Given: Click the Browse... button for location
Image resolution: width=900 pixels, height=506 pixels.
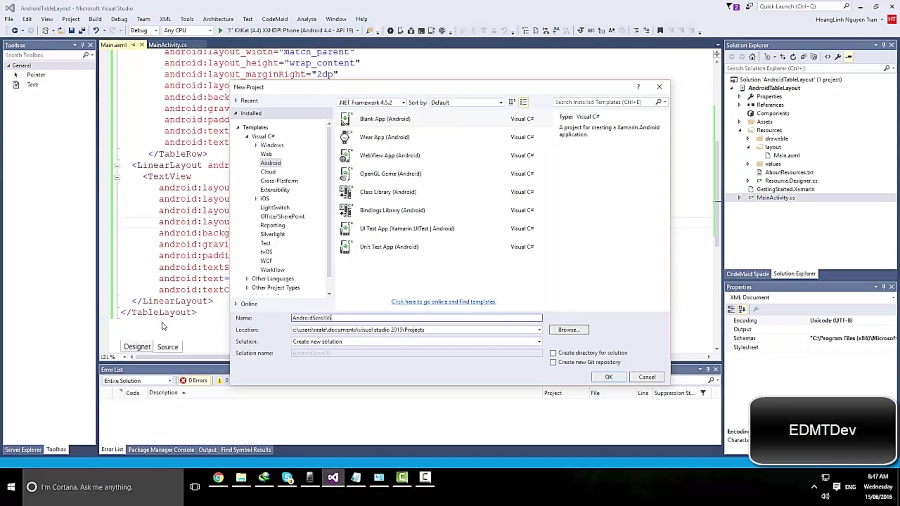Looking at the screenshot, I should (x=569, y=330).
